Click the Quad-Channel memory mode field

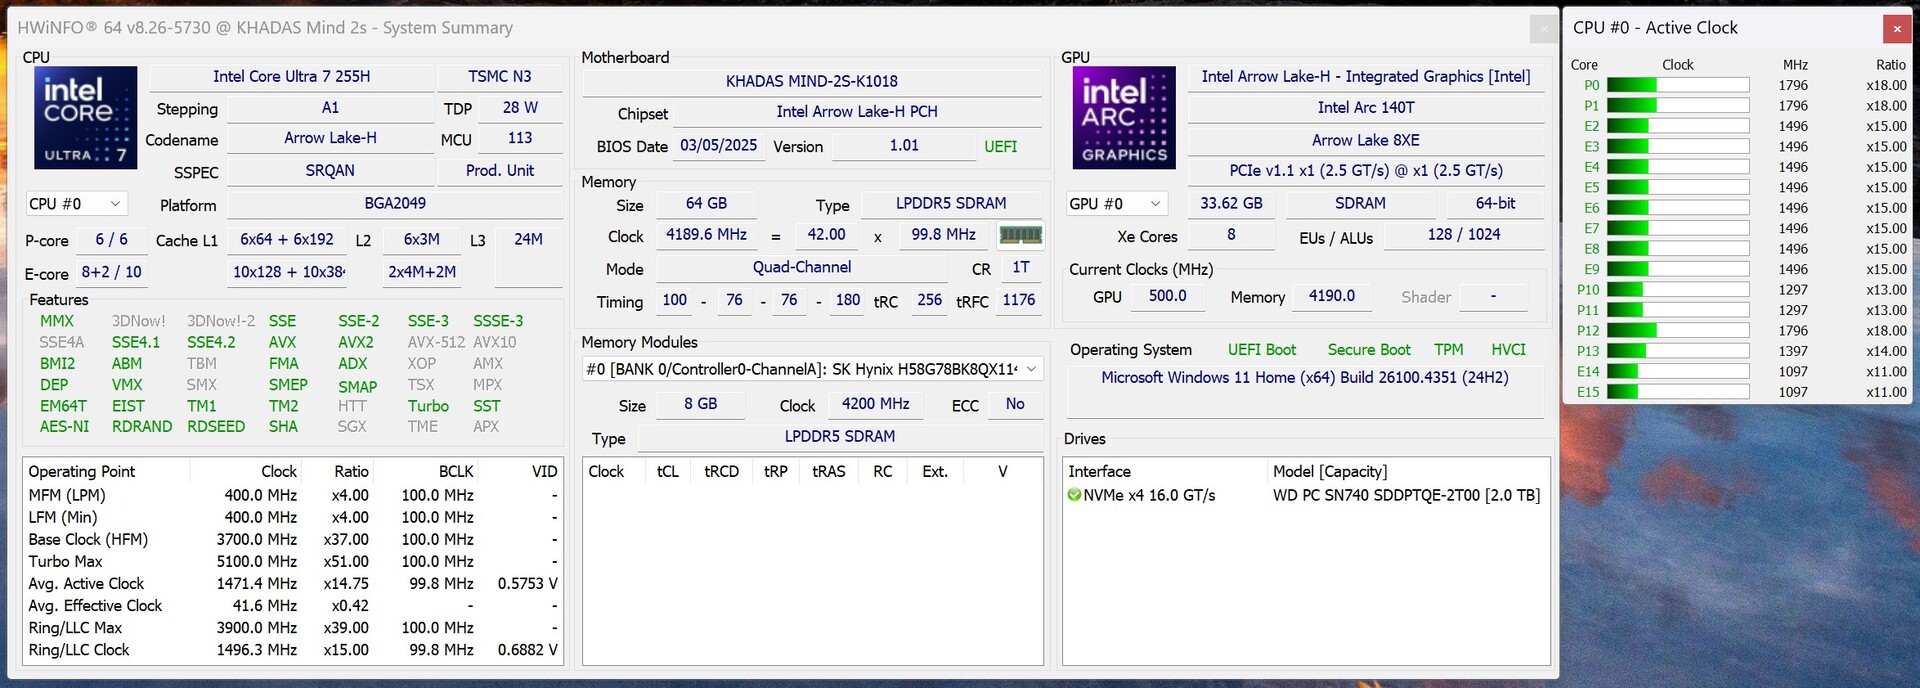tap(802, 267)
